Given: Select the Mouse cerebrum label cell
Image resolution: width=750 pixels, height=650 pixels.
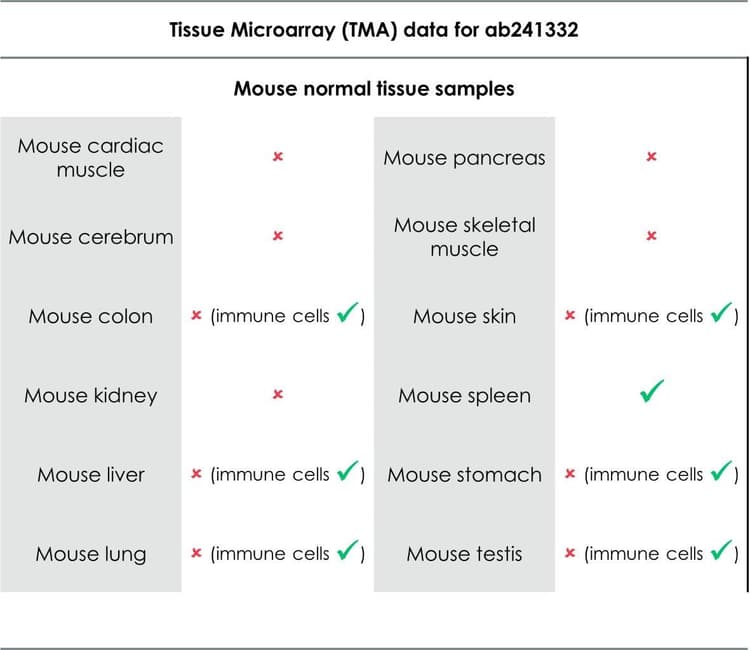Looking at the screenshot, I should click(91, 237).
